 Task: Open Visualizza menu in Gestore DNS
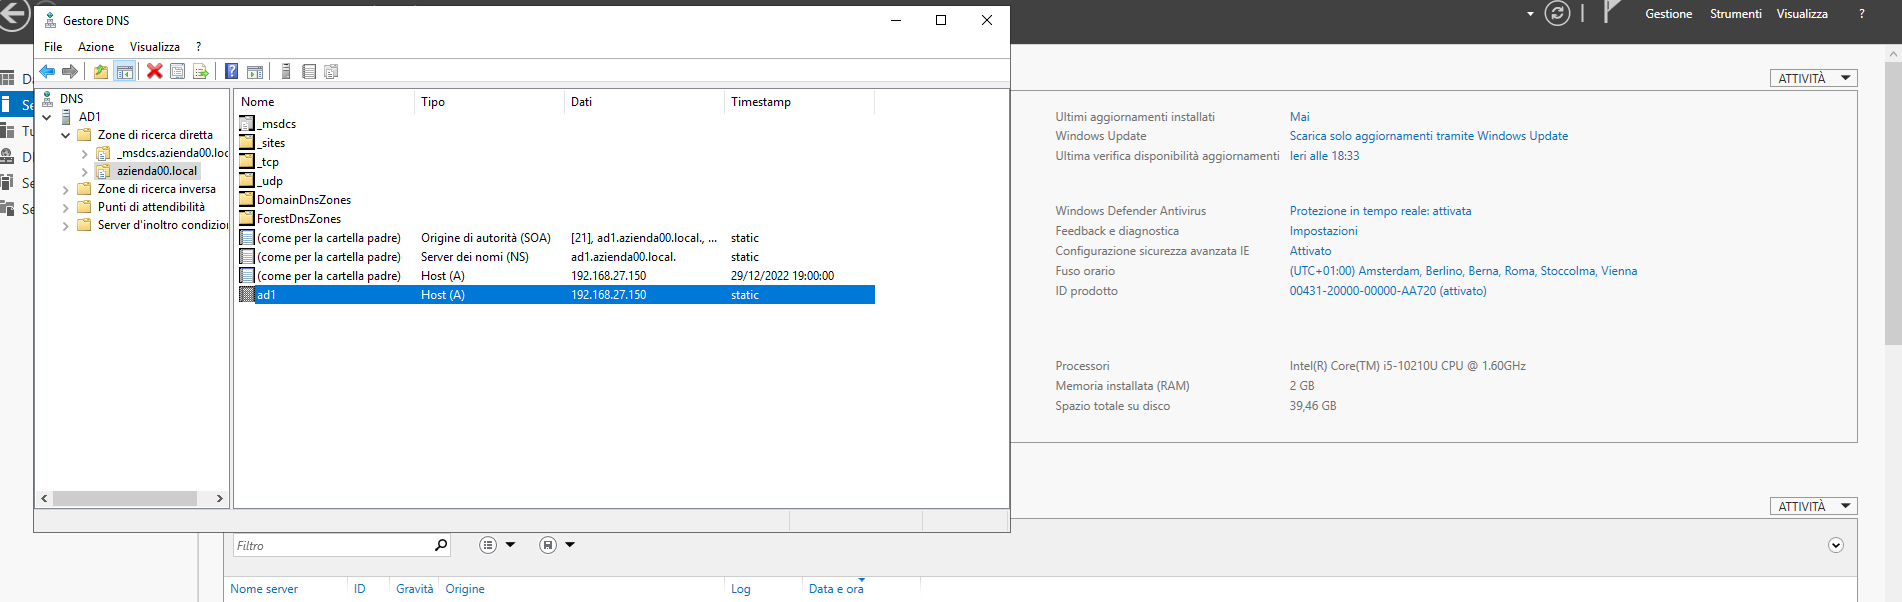point(155,47)
